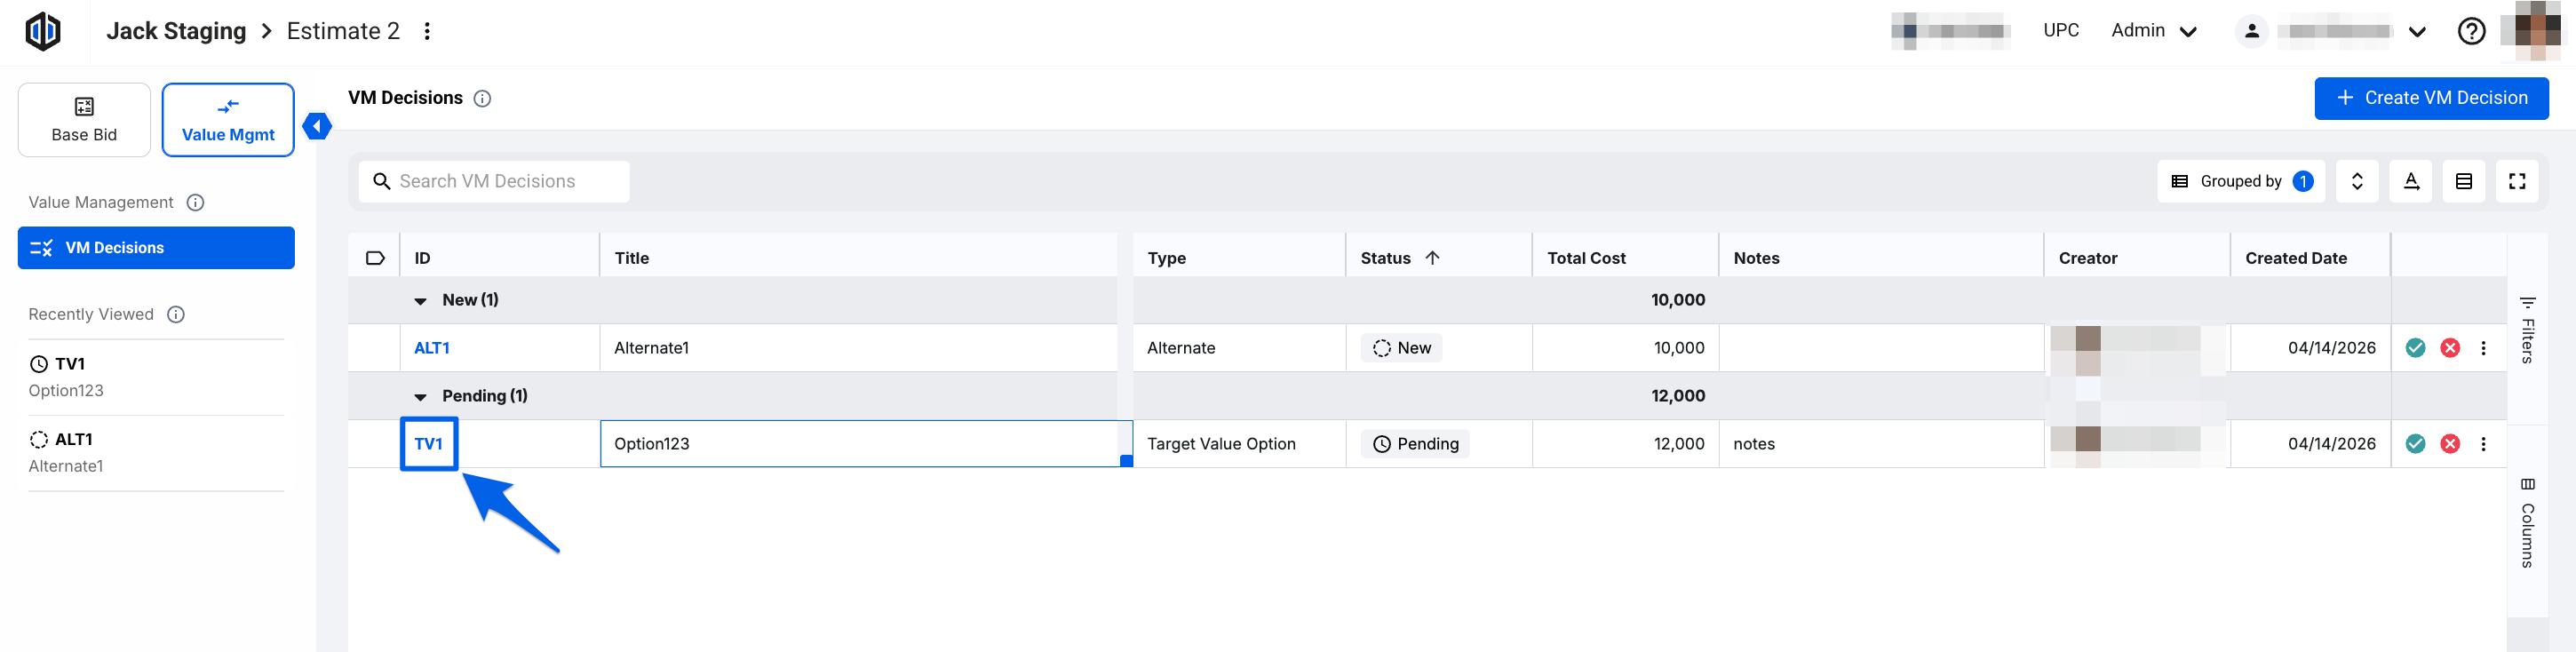Switch to the Base Bid tab
The image size is (2576, 652).
(x=84, y=120)
